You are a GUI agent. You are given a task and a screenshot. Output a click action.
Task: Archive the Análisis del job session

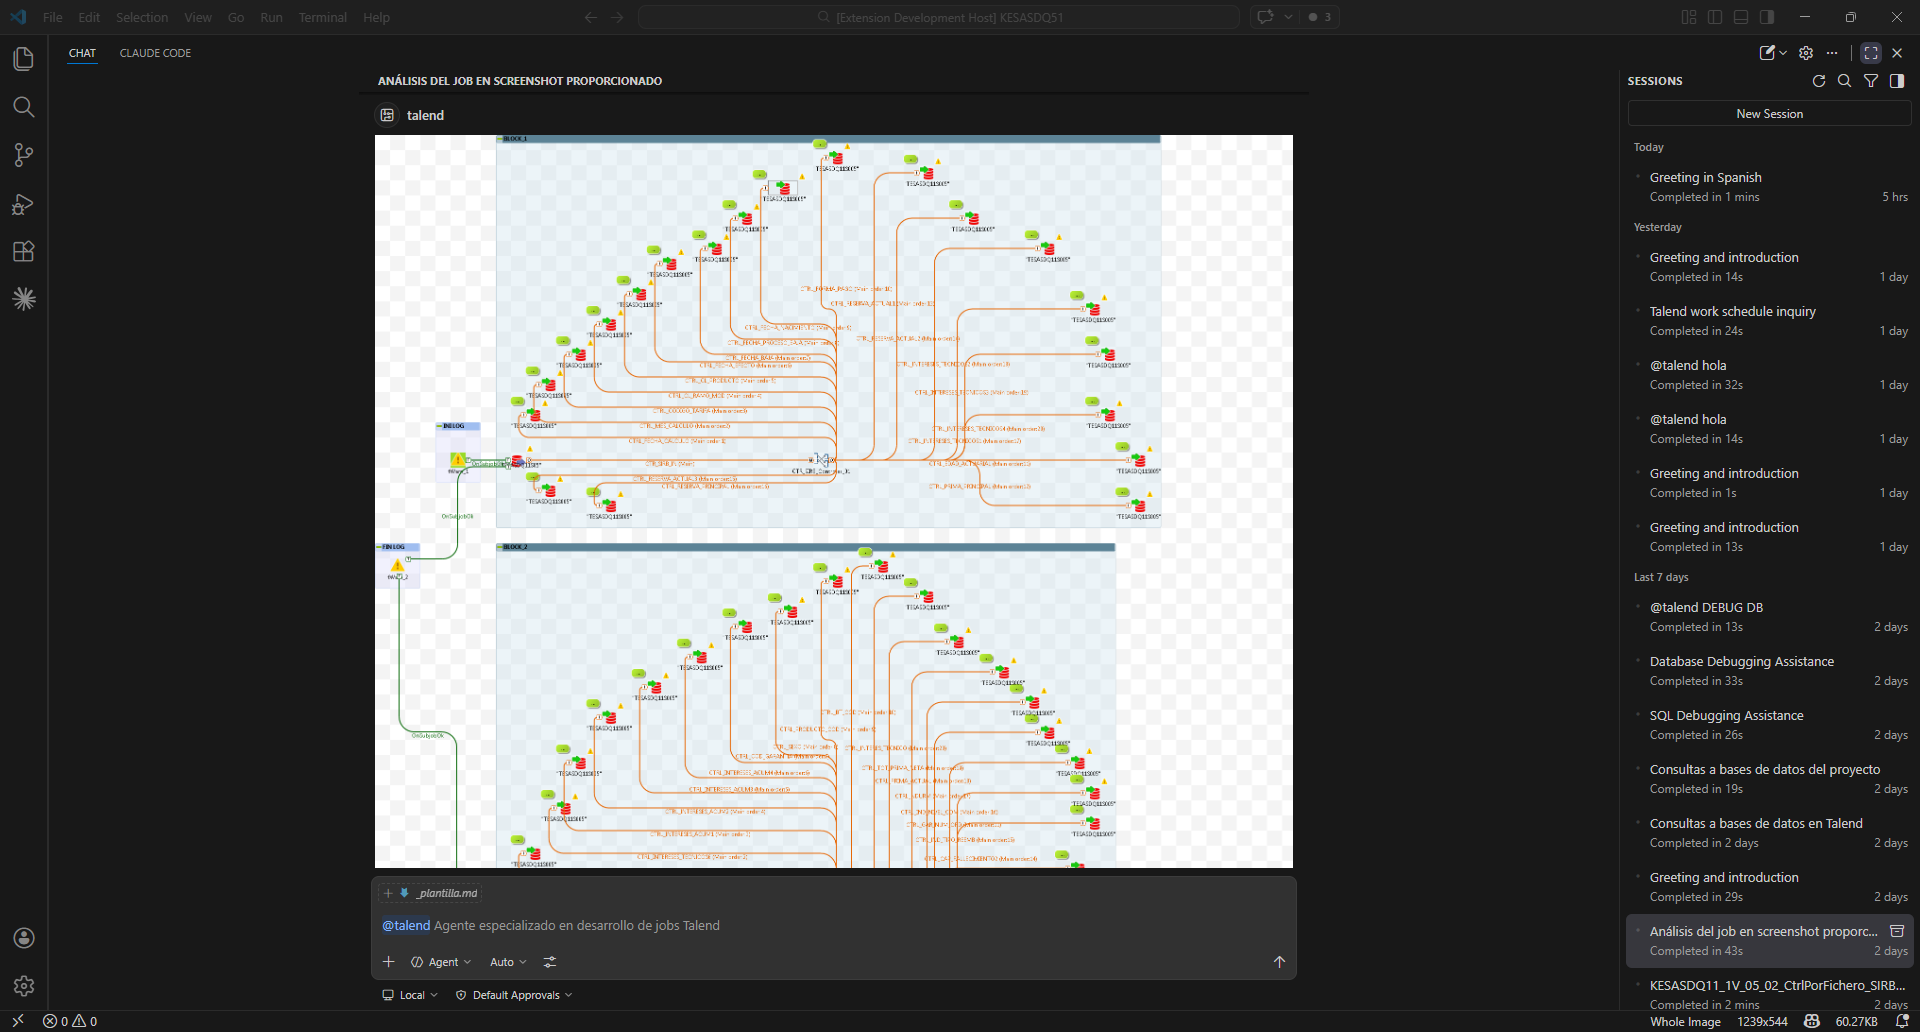pyautogui.click(x=1897, y=931)
